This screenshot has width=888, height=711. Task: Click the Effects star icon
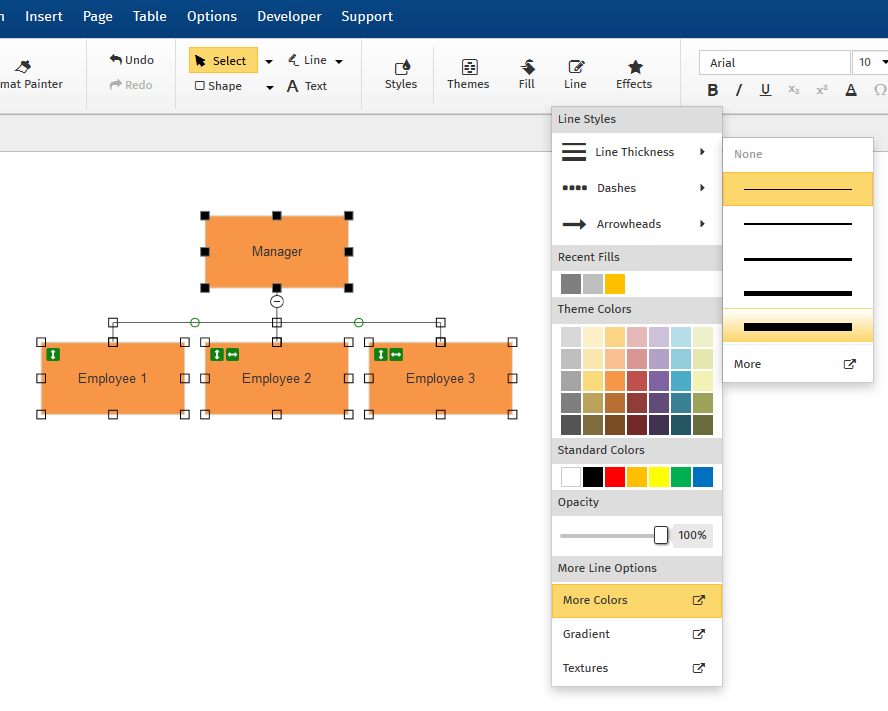click(x=634, y=74)
